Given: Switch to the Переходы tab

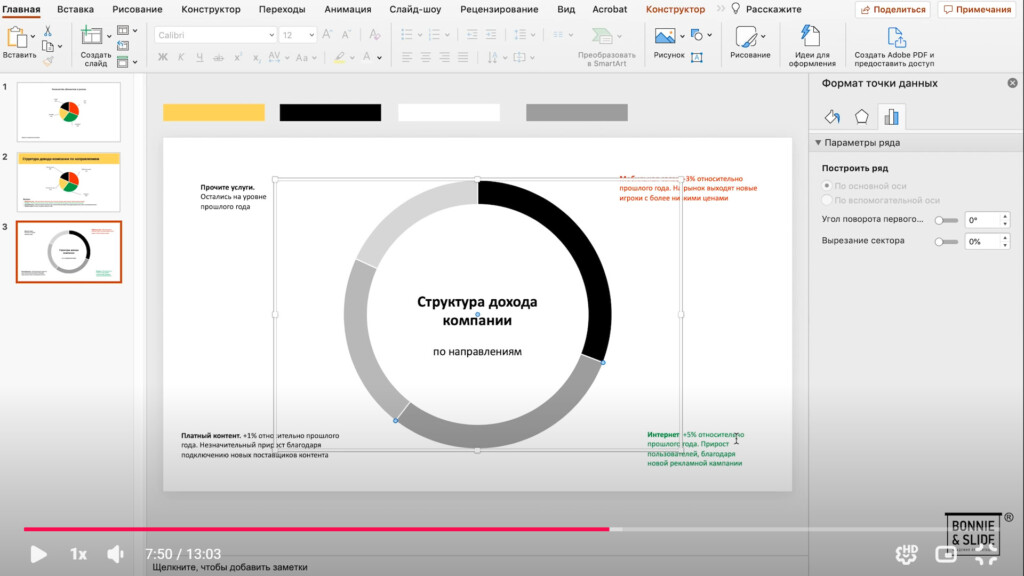Looking at the screenshot, I should point(282,9).
